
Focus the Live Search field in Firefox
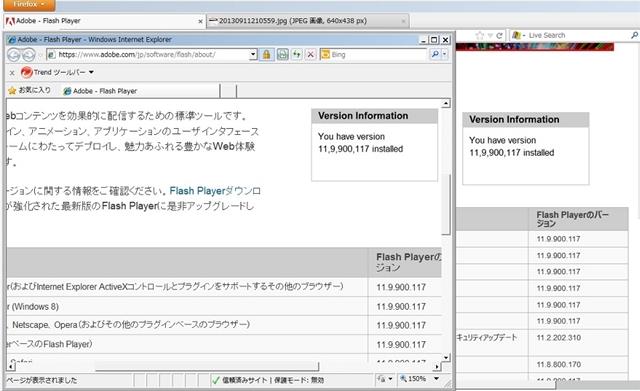coord(578,36)
